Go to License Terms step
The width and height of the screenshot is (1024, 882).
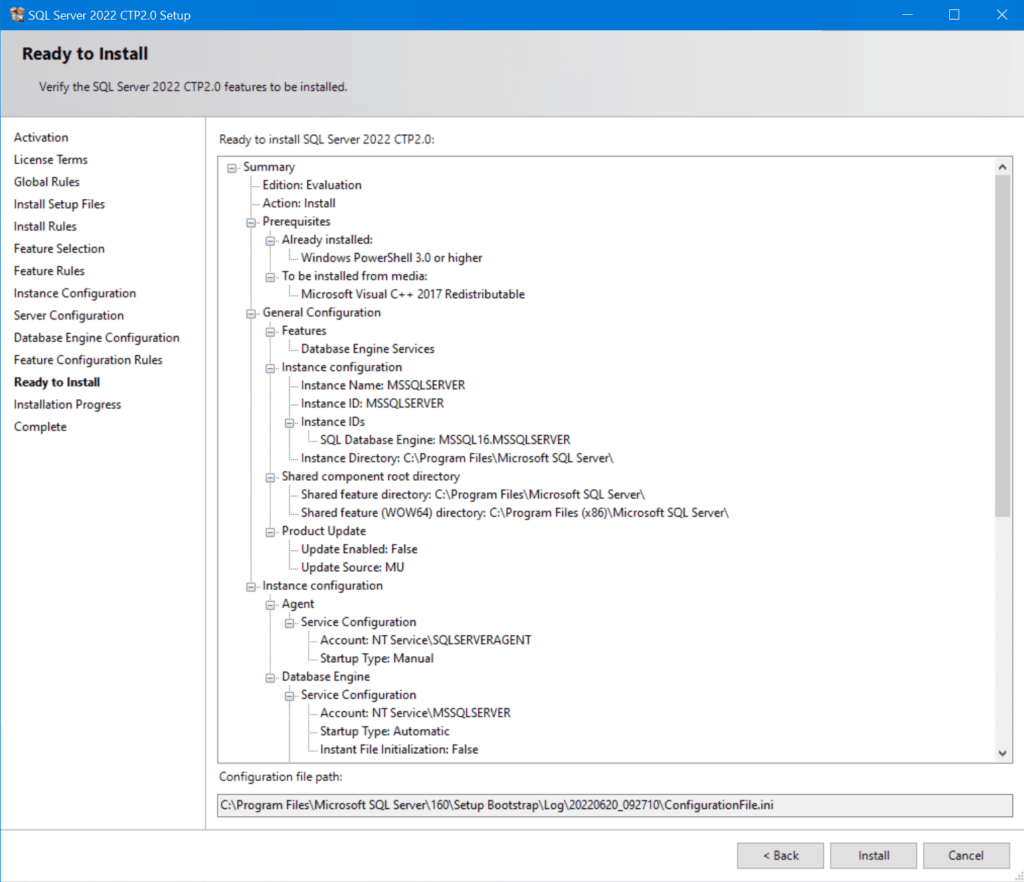click(x=50, y=159)
